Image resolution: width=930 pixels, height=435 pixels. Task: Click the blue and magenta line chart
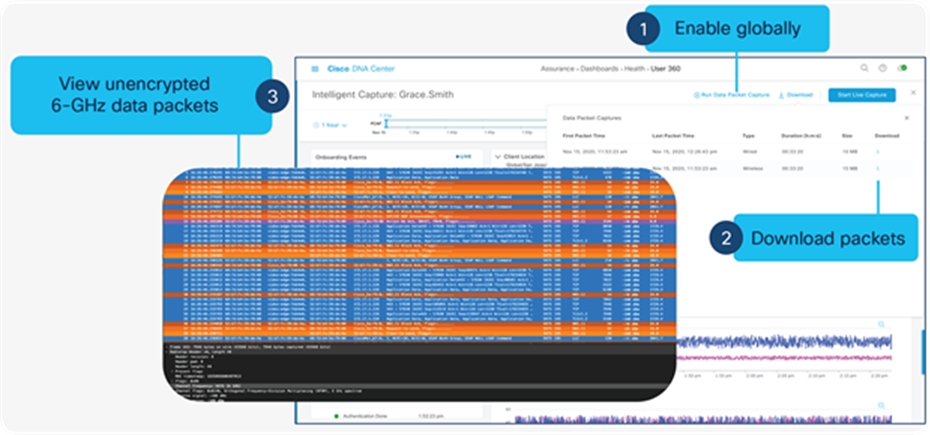click(x=784, y=350)
